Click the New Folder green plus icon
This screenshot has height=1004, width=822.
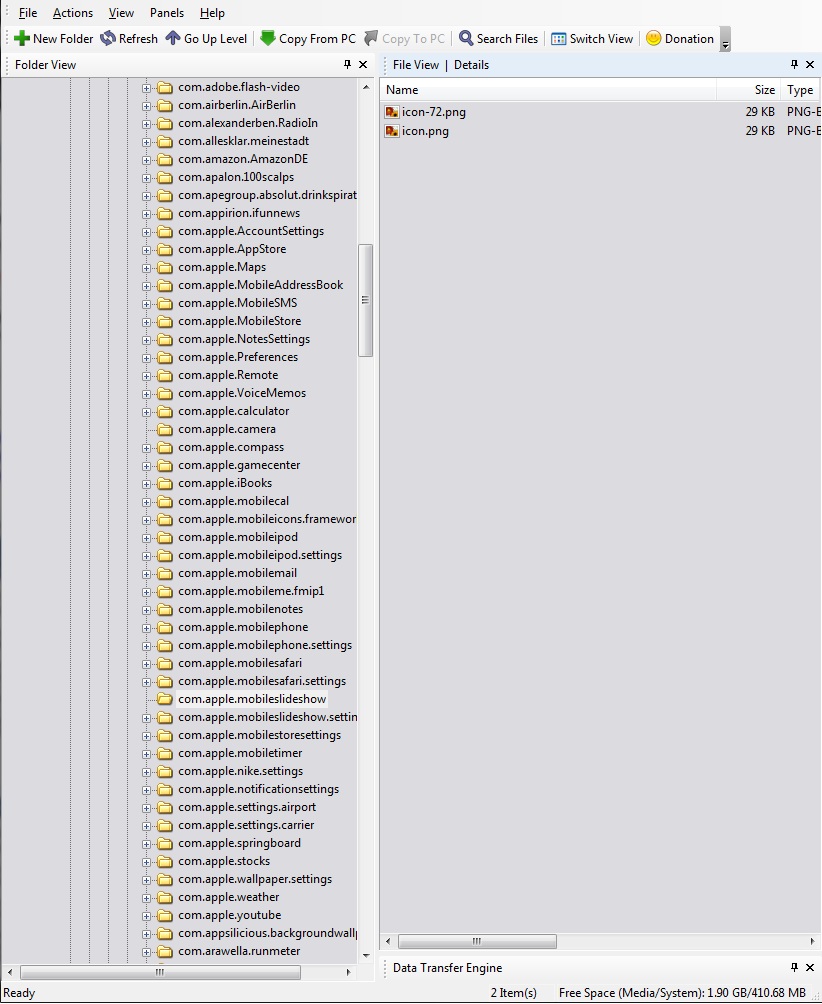pos(22,38)
